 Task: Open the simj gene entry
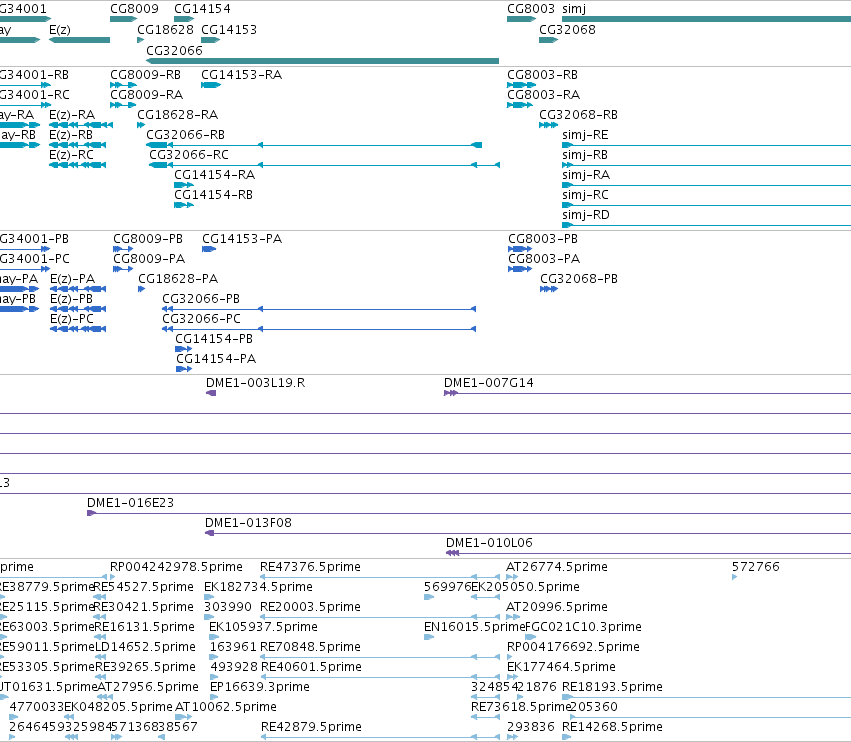pyautogui.click(x=707, y=19)
